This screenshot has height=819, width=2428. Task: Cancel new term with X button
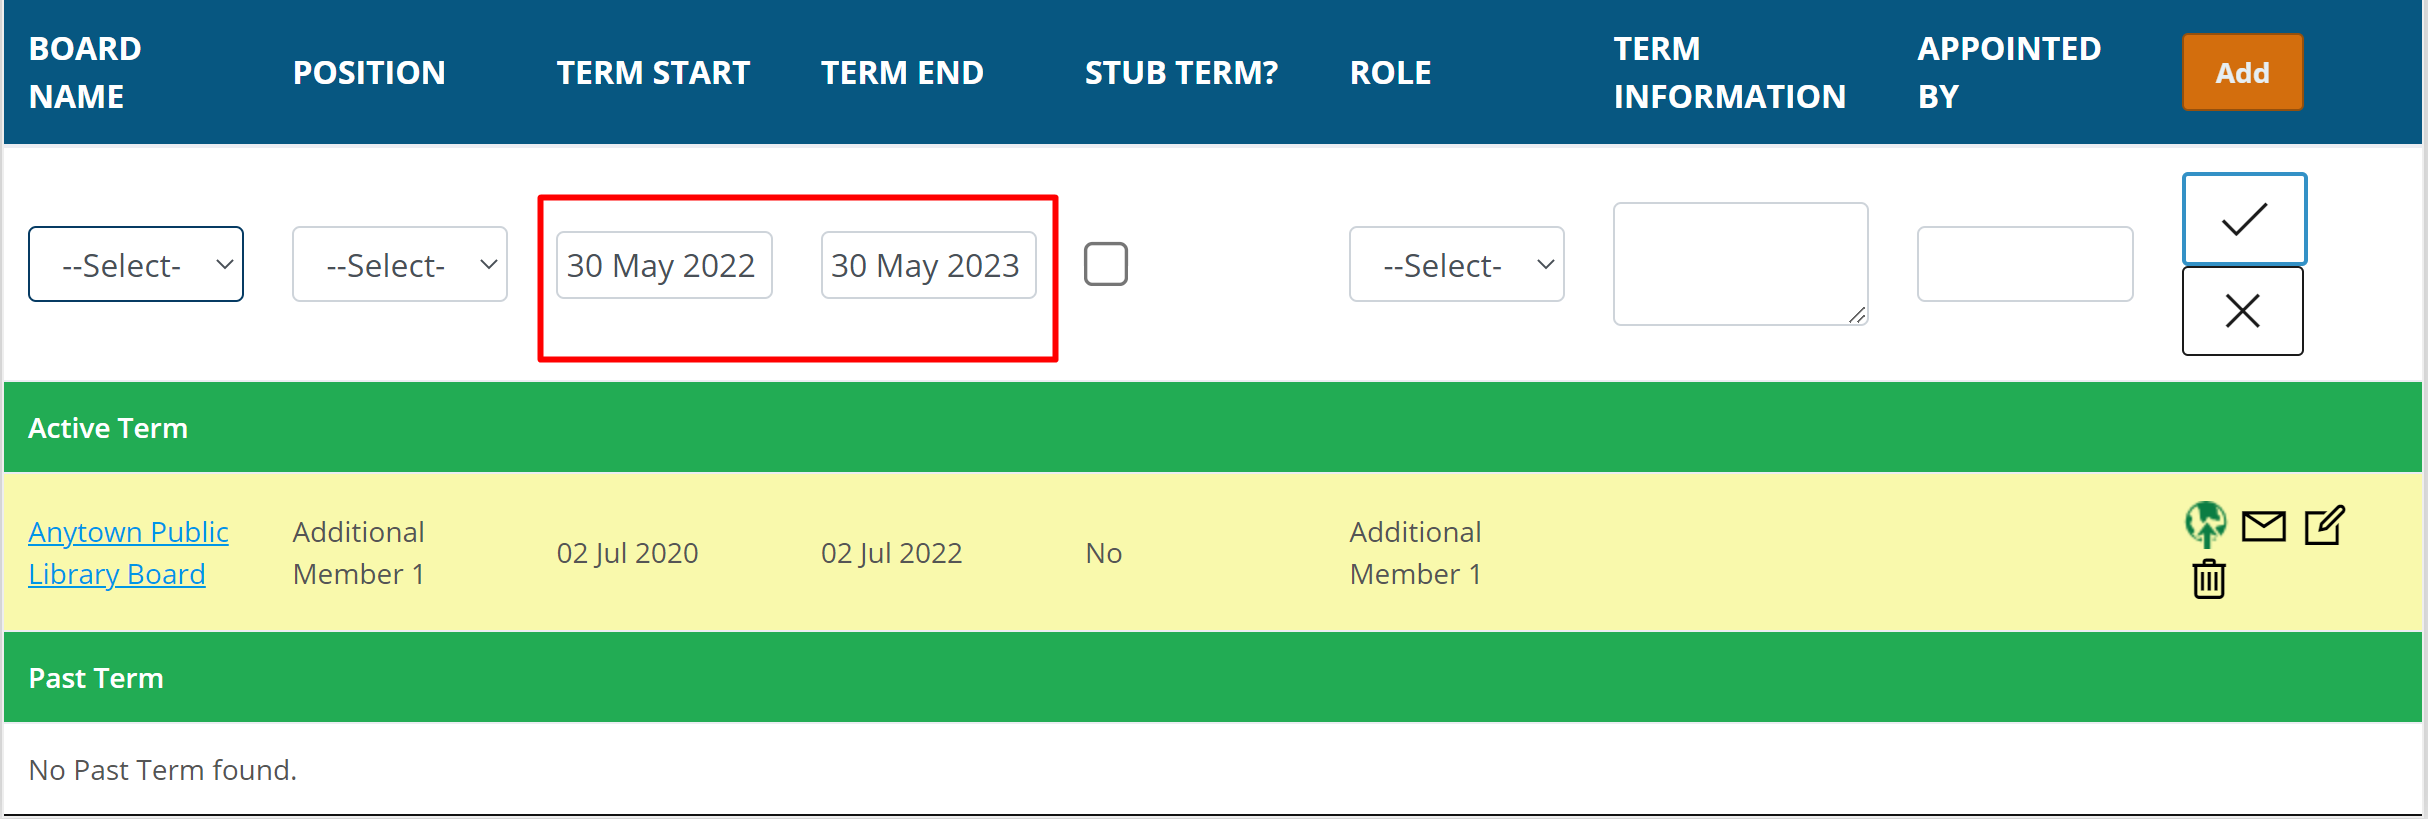click(x=2242, y=311)
